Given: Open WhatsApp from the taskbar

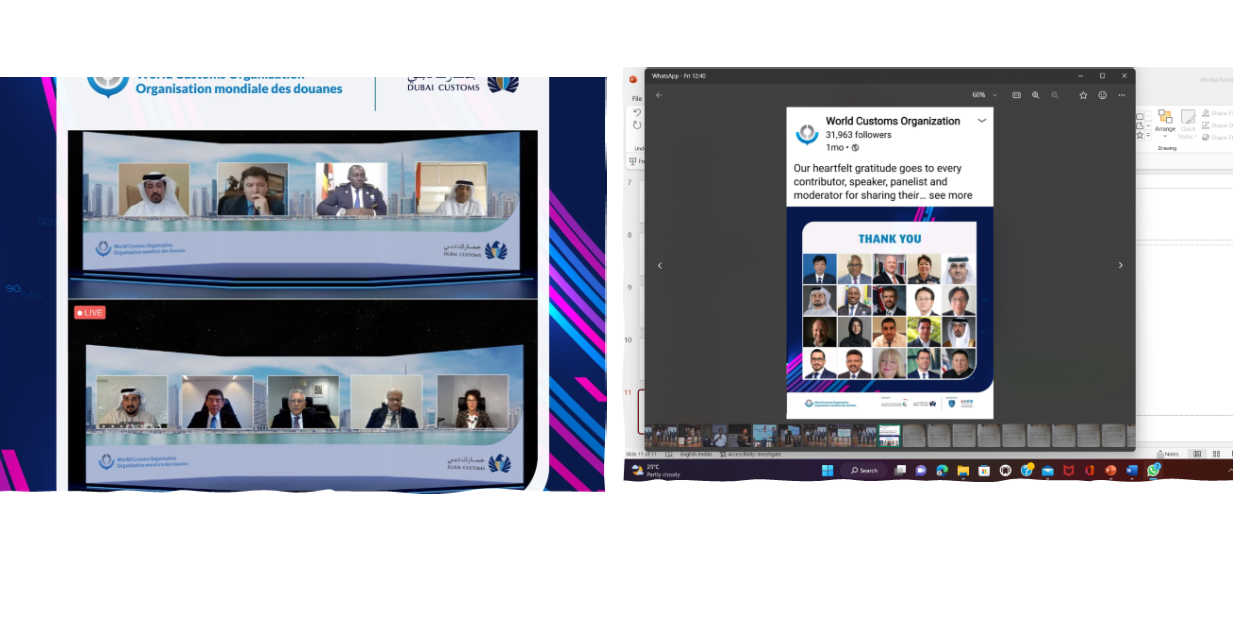Looking at the screenshot, I should [1153, 470].
